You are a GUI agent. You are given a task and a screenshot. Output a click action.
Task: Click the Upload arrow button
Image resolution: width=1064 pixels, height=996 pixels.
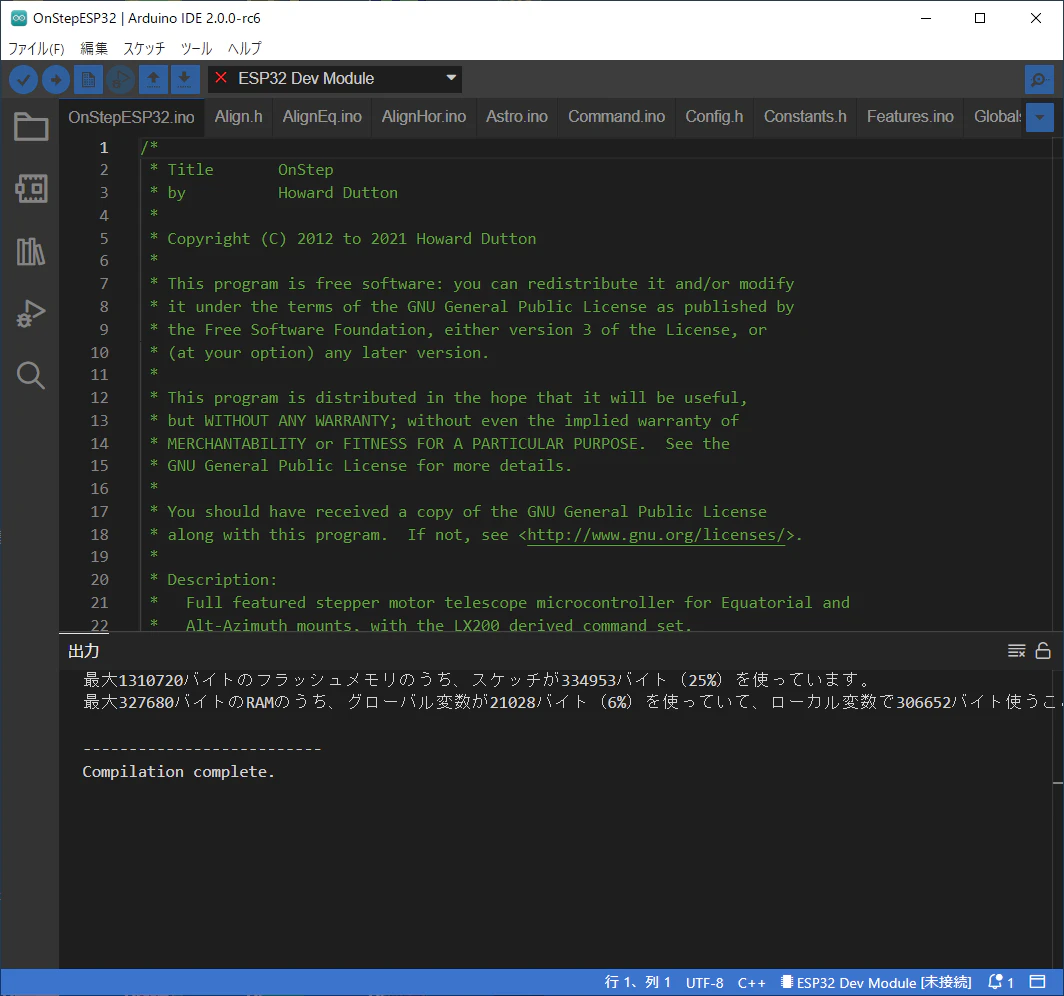(56, 79)
